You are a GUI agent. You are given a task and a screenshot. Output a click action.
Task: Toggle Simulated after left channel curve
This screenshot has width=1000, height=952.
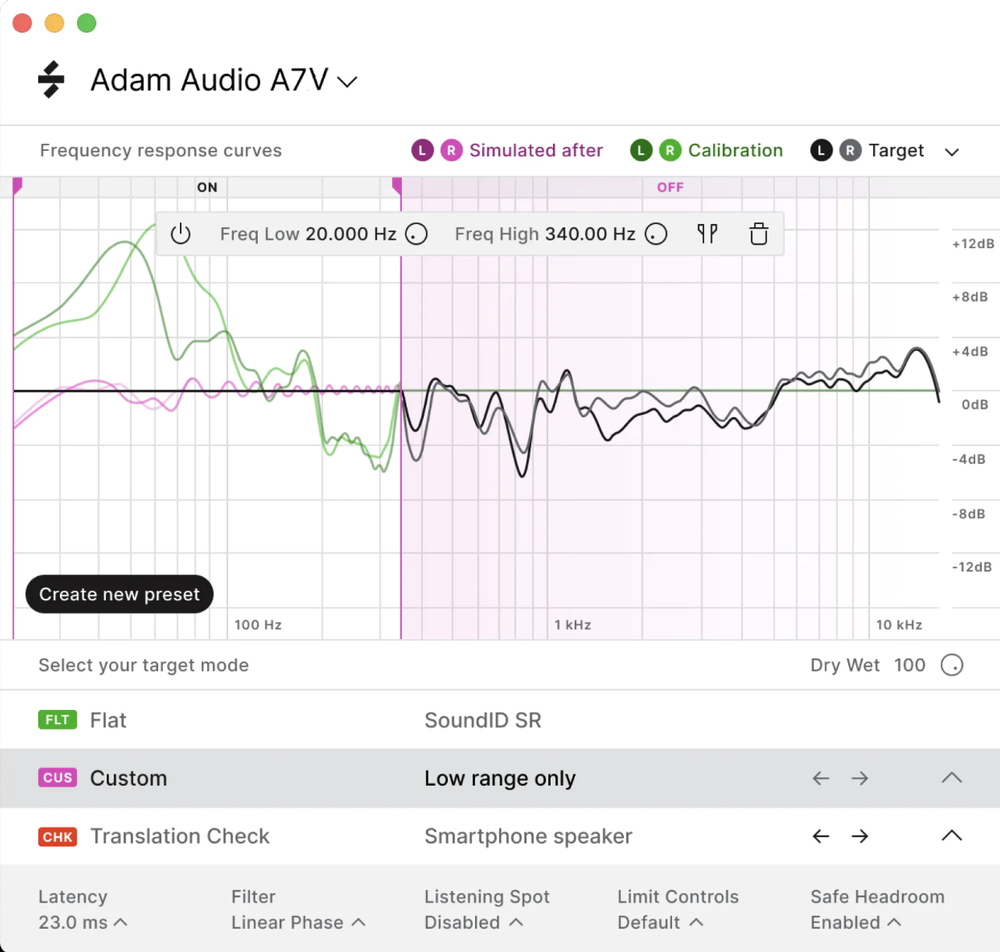pos(422,150)
